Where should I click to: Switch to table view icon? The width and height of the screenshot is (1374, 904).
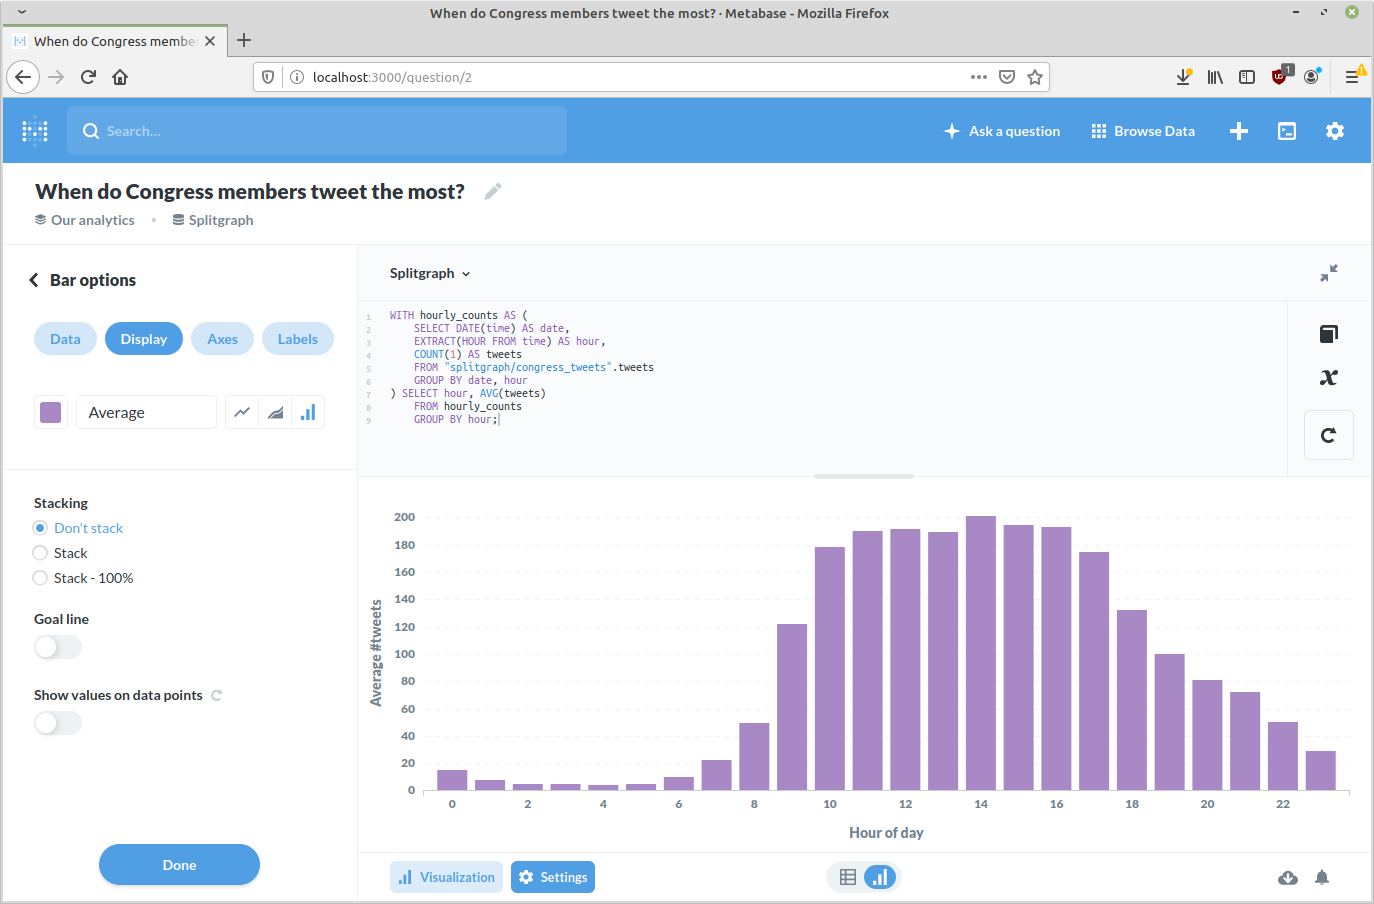pyautogui.click(x=848, y=877)
